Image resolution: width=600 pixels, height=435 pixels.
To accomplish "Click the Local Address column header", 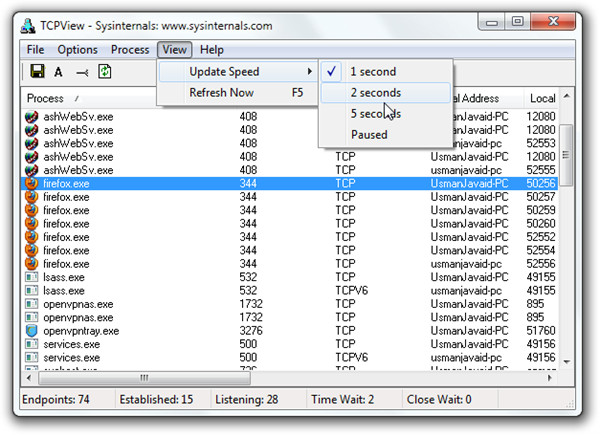I will point(488,99).
